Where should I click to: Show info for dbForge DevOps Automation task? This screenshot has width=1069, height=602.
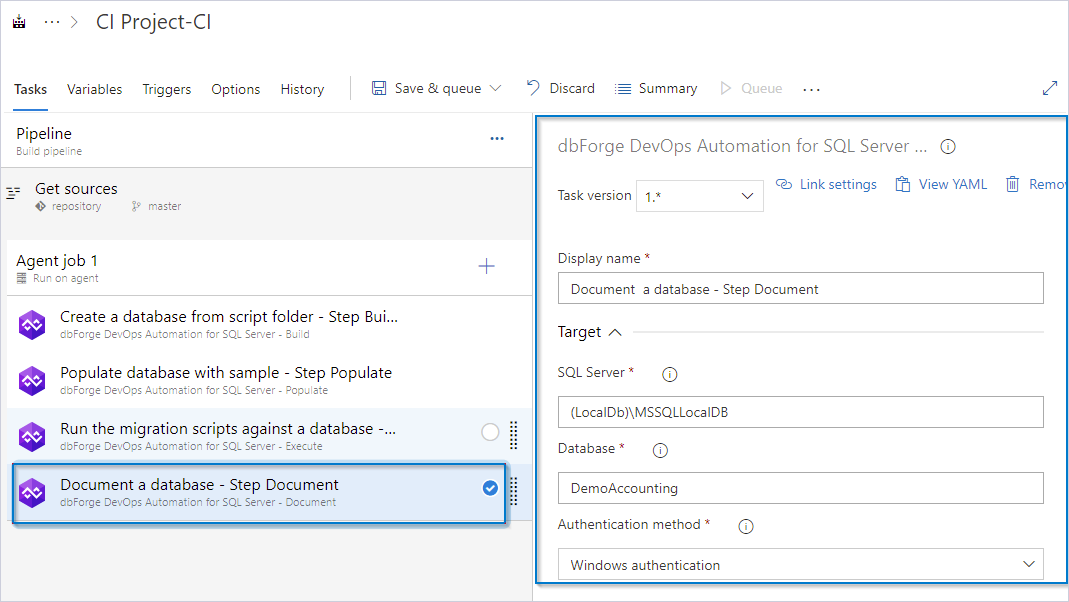[948, 147]
